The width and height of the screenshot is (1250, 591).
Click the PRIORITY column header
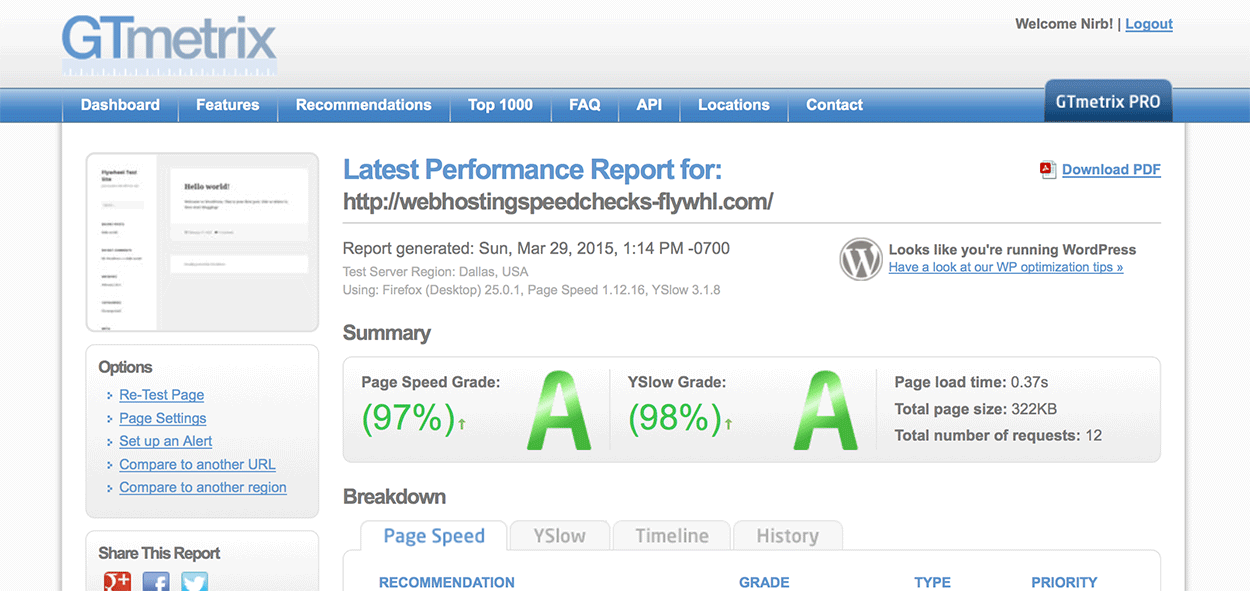point(1064,582)
